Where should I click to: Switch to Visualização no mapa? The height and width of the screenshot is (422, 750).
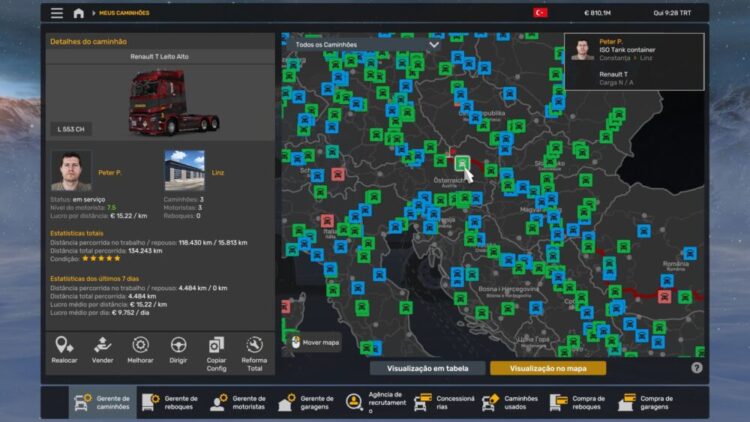coord(548,368)
